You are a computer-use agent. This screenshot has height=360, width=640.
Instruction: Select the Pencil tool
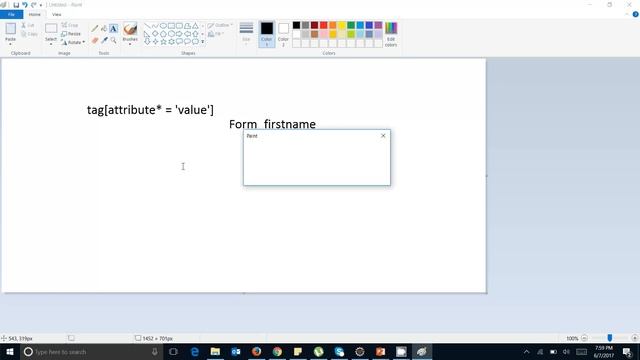coord(95,29)
